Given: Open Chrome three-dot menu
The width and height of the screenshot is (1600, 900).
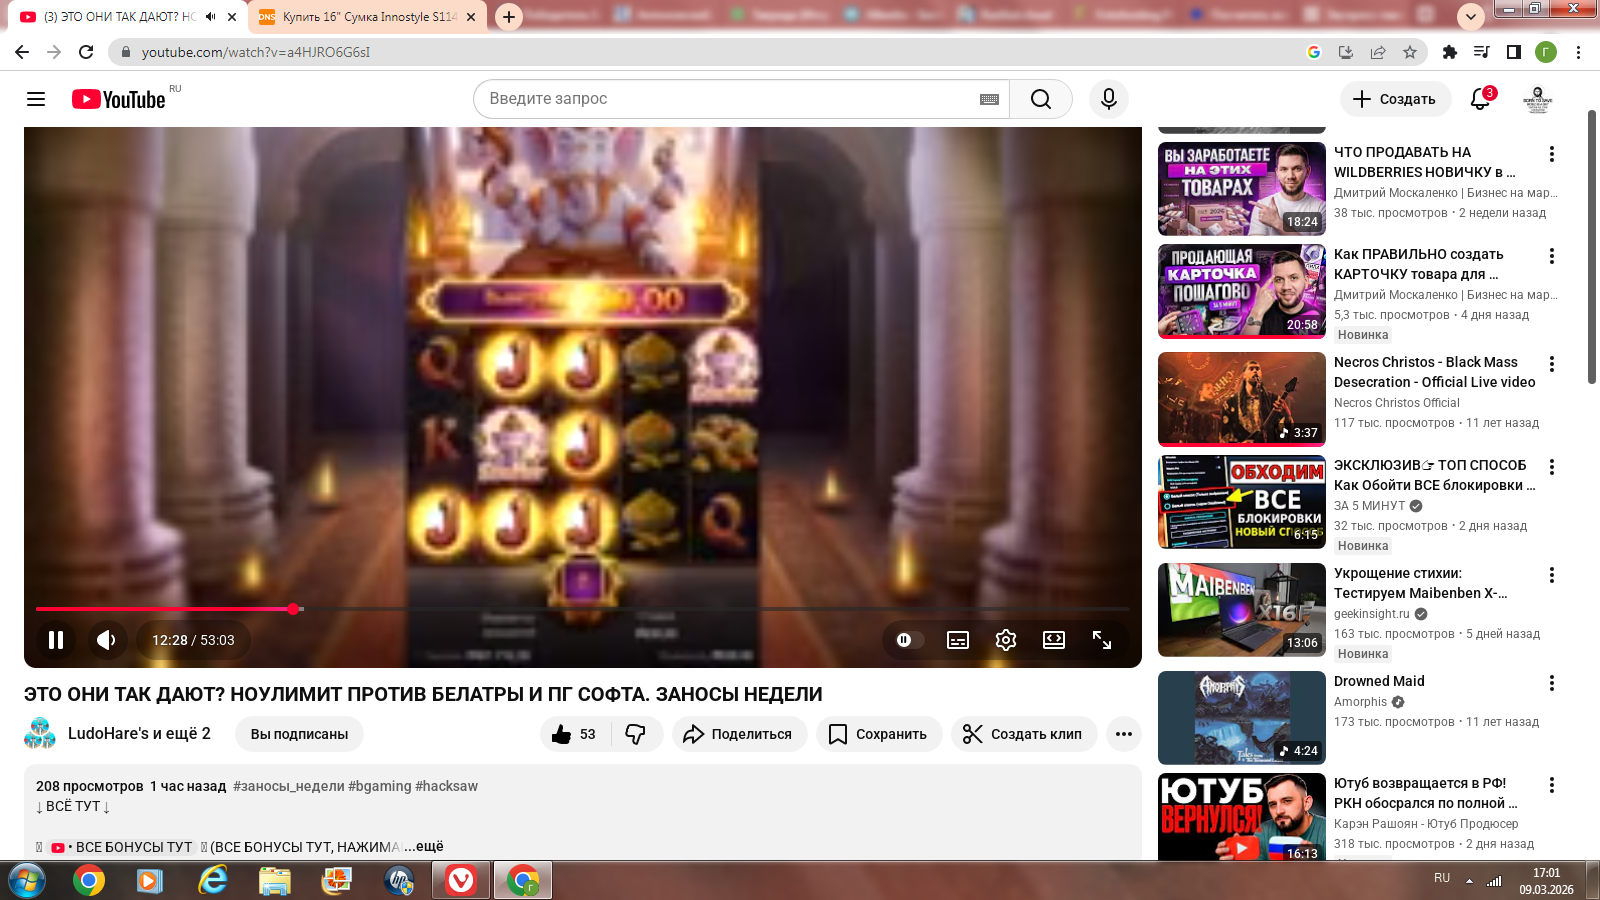Looking at the screenshot, I should click(1578, 52).
